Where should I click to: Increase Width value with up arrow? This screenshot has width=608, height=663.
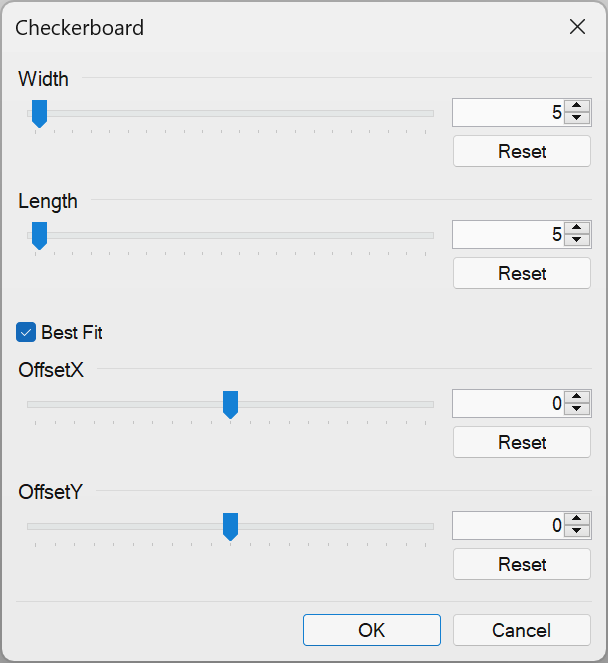coord(576,106)
